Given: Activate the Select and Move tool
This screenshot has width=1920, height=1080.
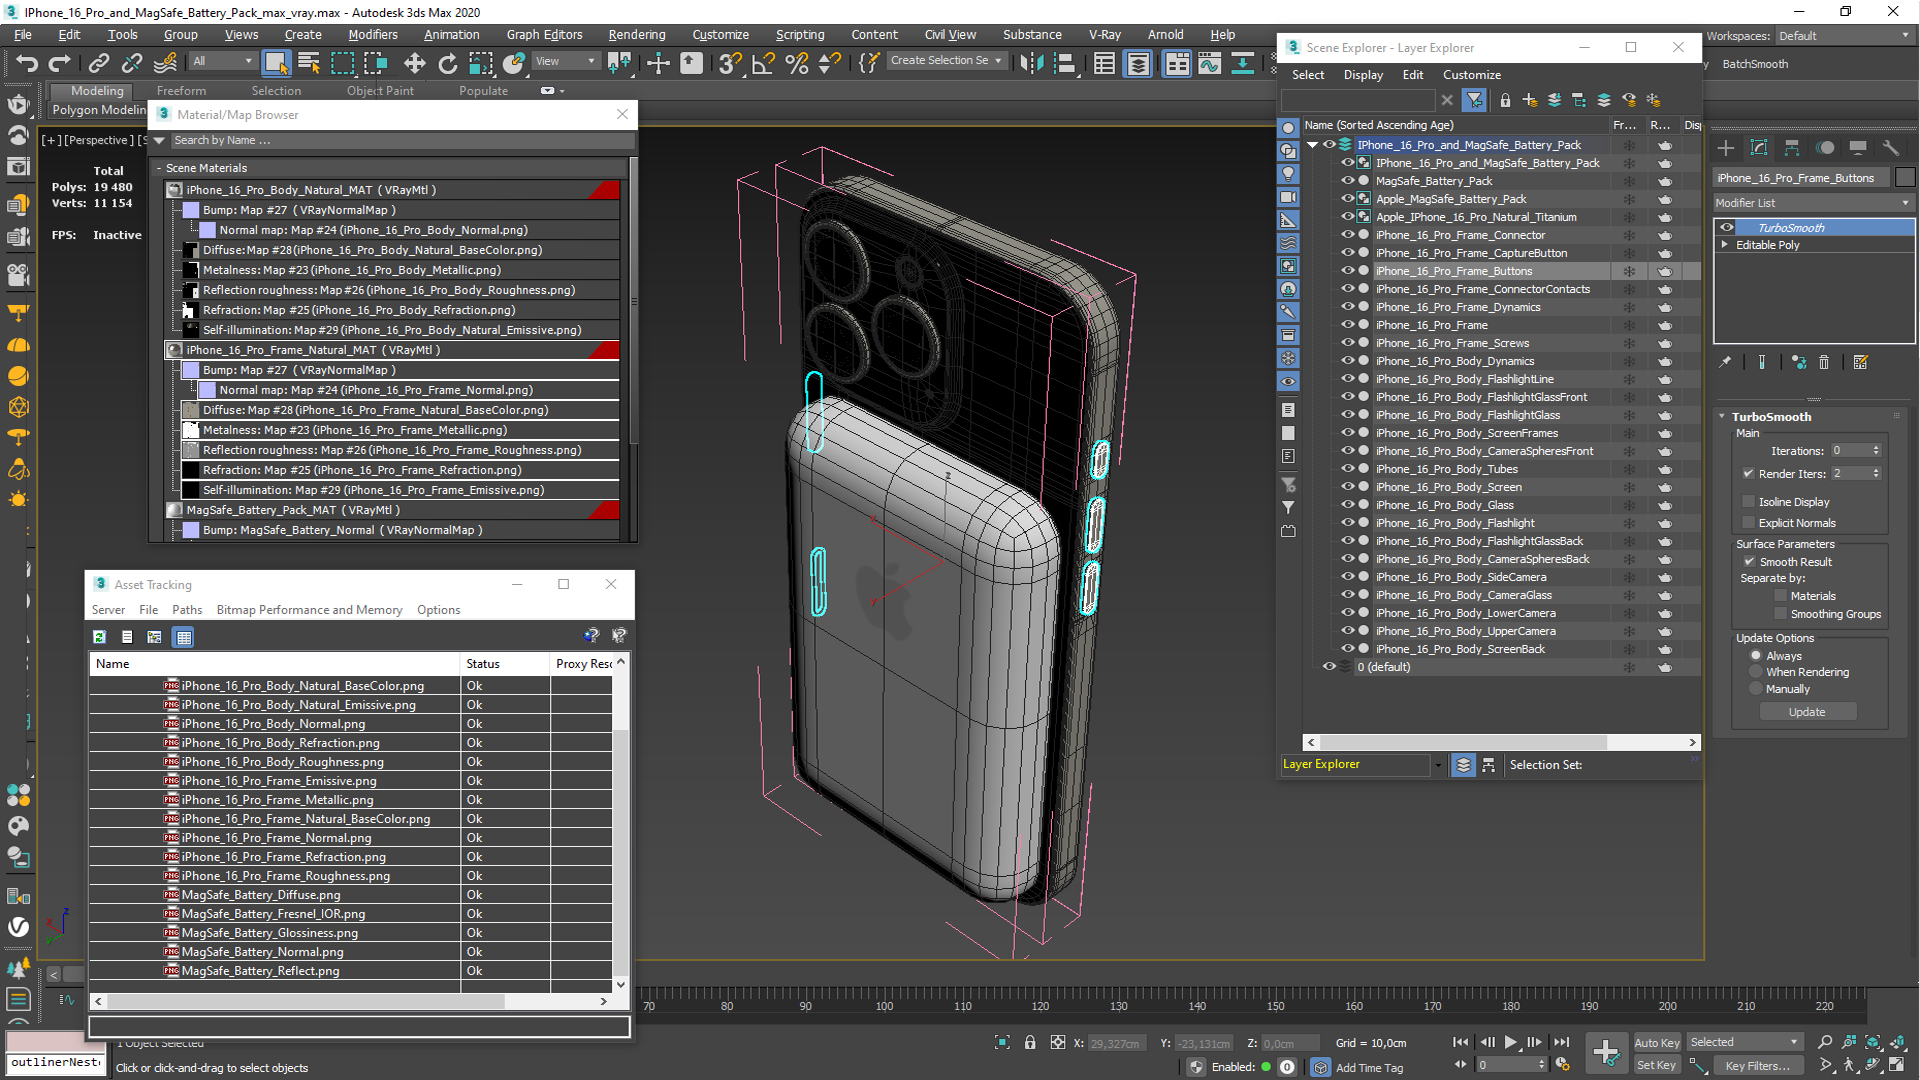Looking at the screenshot, I should pos(414,63).
